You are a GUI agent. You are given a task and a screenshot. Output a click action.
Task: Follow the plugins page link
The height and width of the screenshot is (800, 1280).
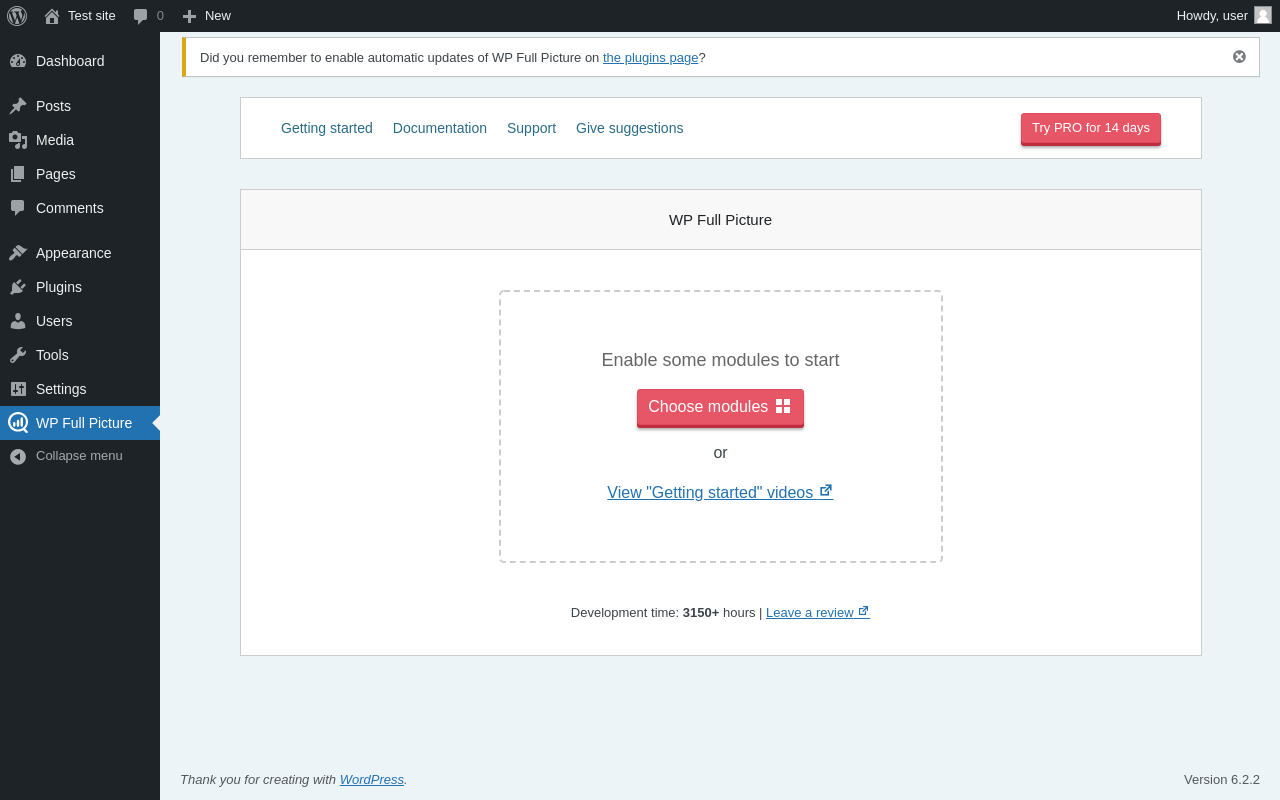pyautogui.click(x=651, y=57)
